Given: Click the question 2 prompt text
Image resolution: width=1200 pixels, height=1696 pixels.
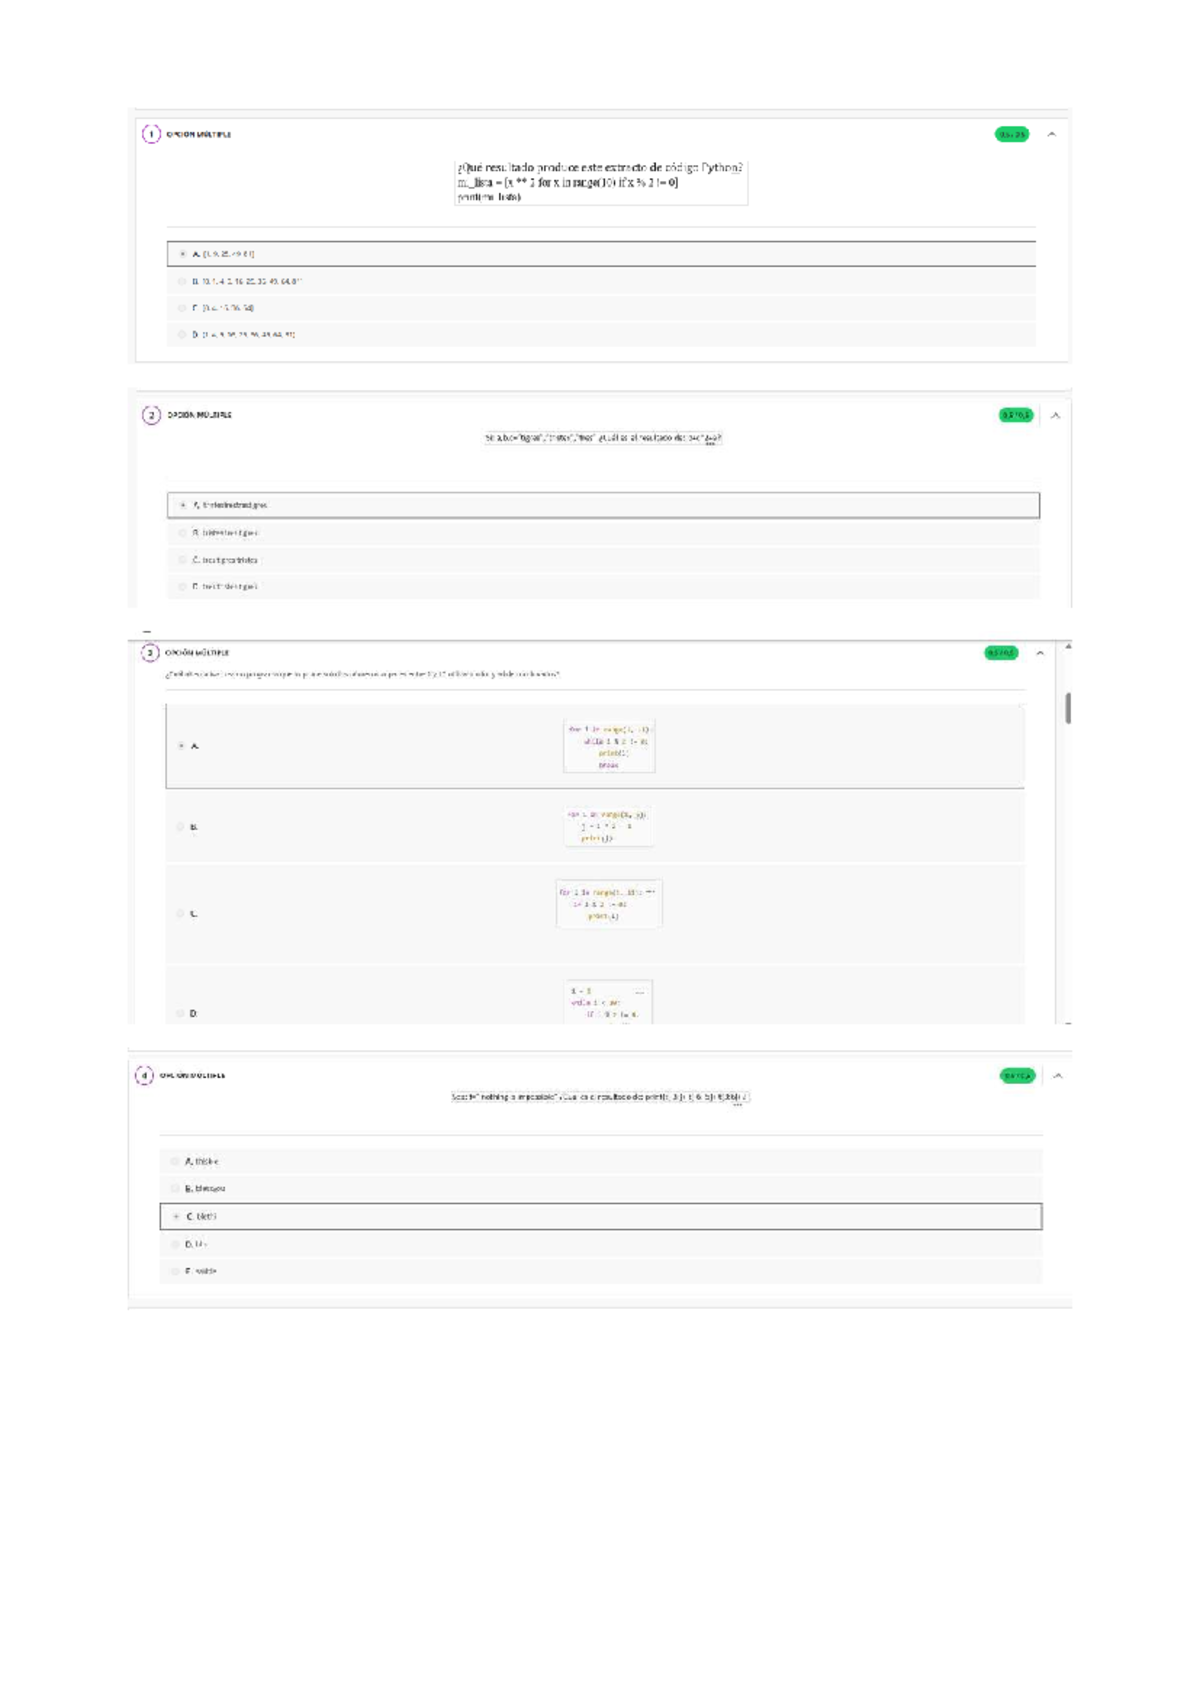Looking at the screenshot, I should coord(602,438).
